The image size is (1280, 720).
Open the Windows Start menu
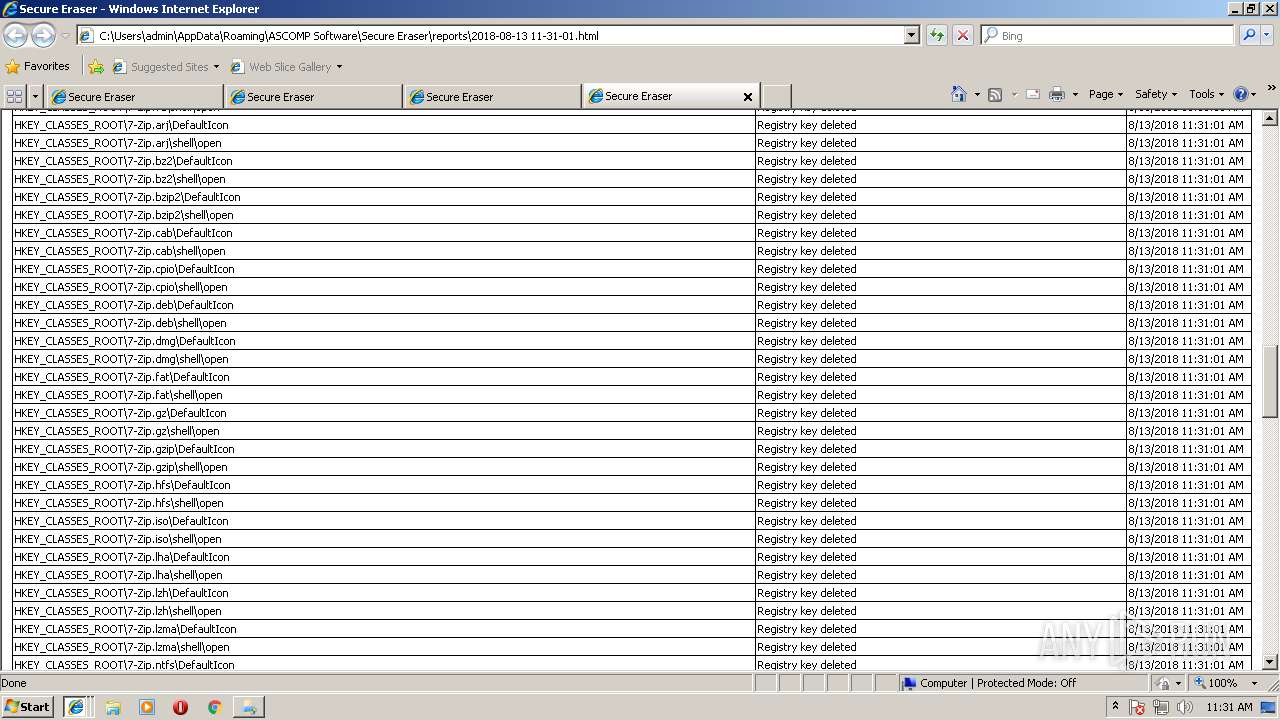click(27, 706)
